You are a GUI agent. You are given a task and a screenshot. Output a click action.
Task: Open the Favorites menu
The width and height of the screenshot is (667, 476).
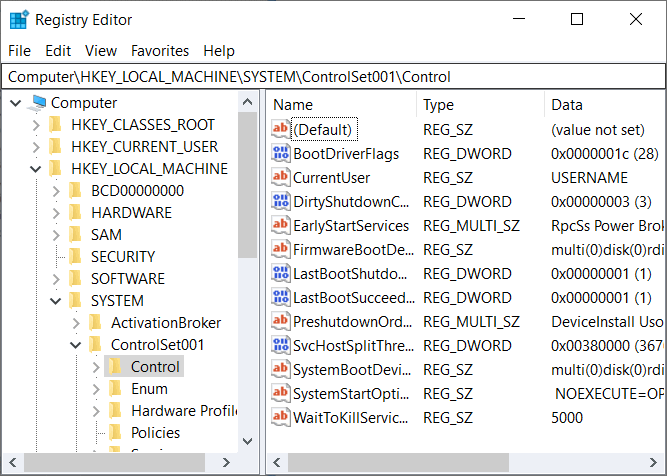(x=160, y=51)
